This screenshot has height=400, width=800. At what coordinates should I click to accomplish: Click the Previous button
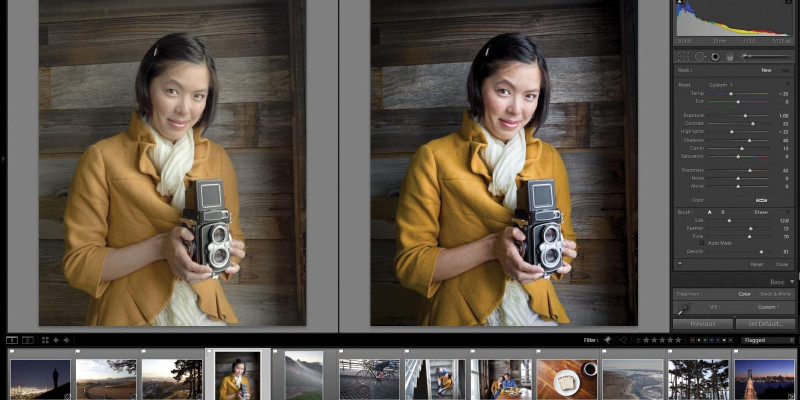click(x=702, y=324)
